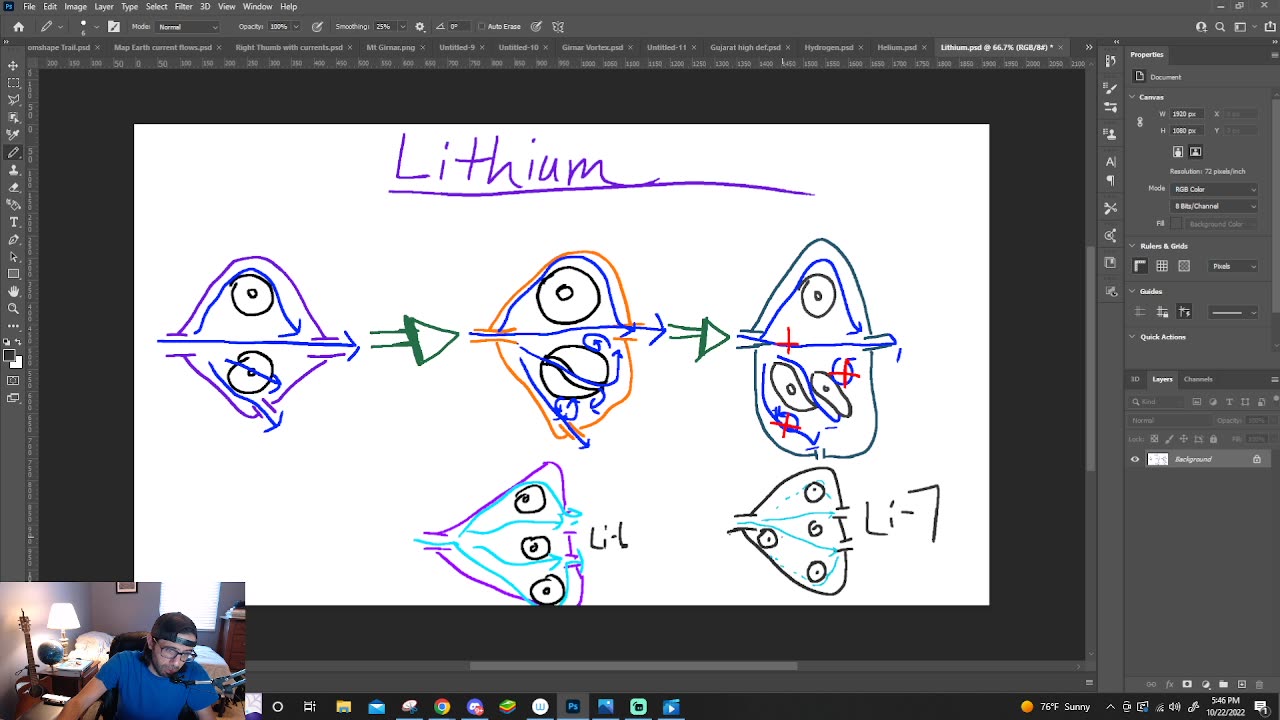Open the Filter menu
1280x720 pixels.
(x=183, y=6)
